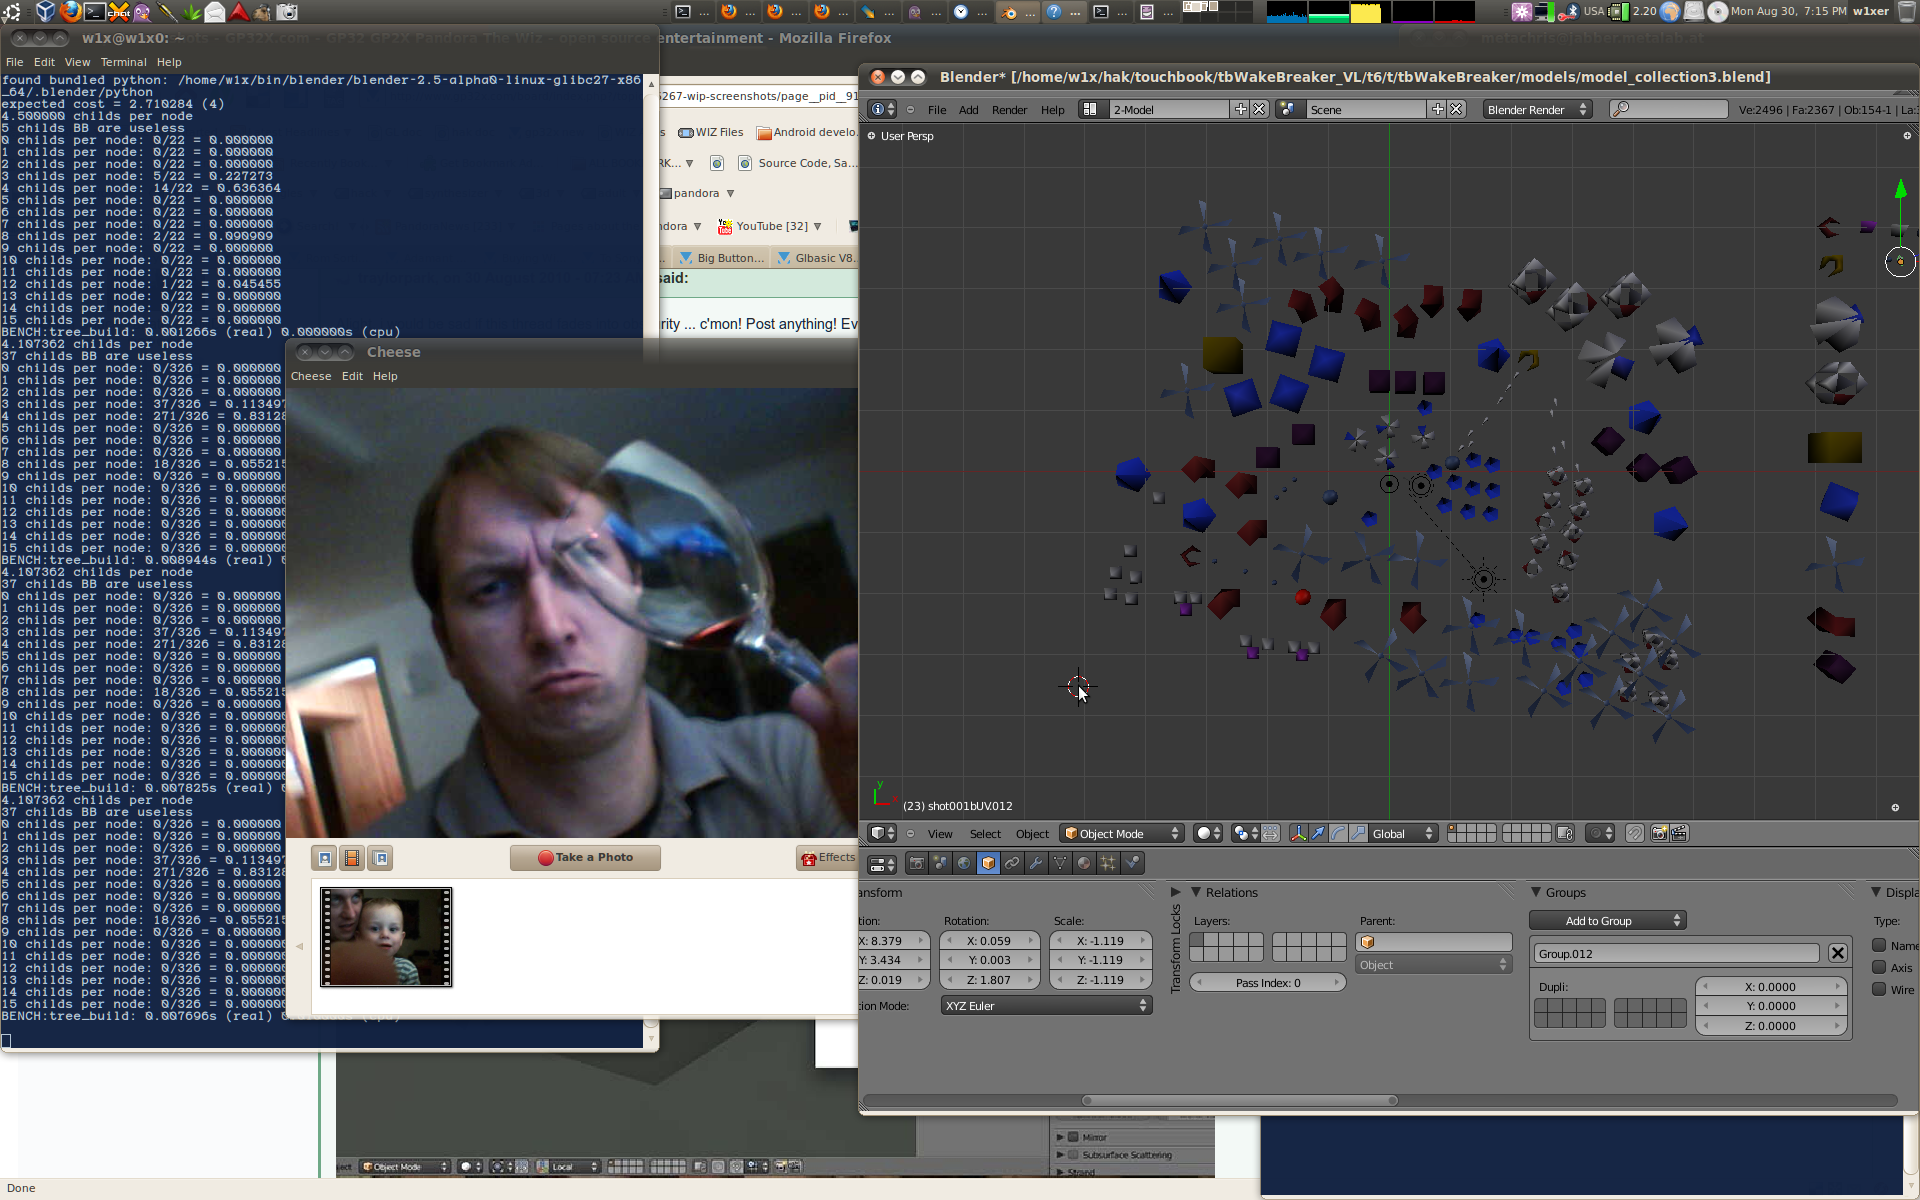The width and height of the screenshot is (1920, 1200).
Task: Click the Pass Index value slider
Action: 1268,983
